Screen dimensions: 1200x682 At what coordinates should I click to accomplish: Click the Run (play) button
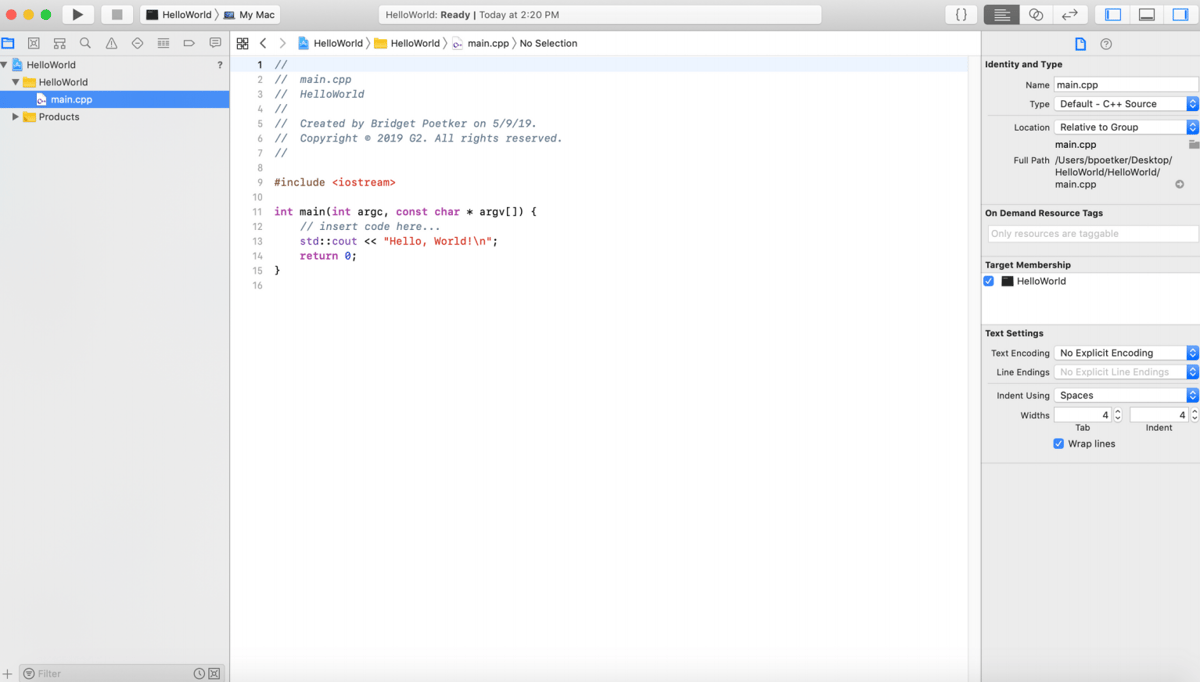(77, 15)
